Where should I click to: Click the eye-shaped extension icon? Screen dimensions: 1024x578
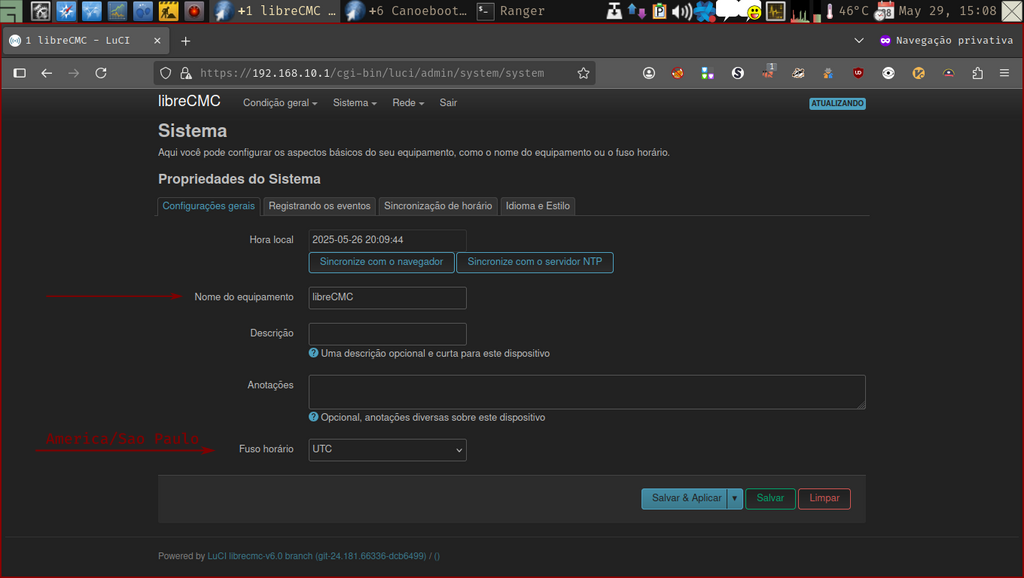click(889, 72)
